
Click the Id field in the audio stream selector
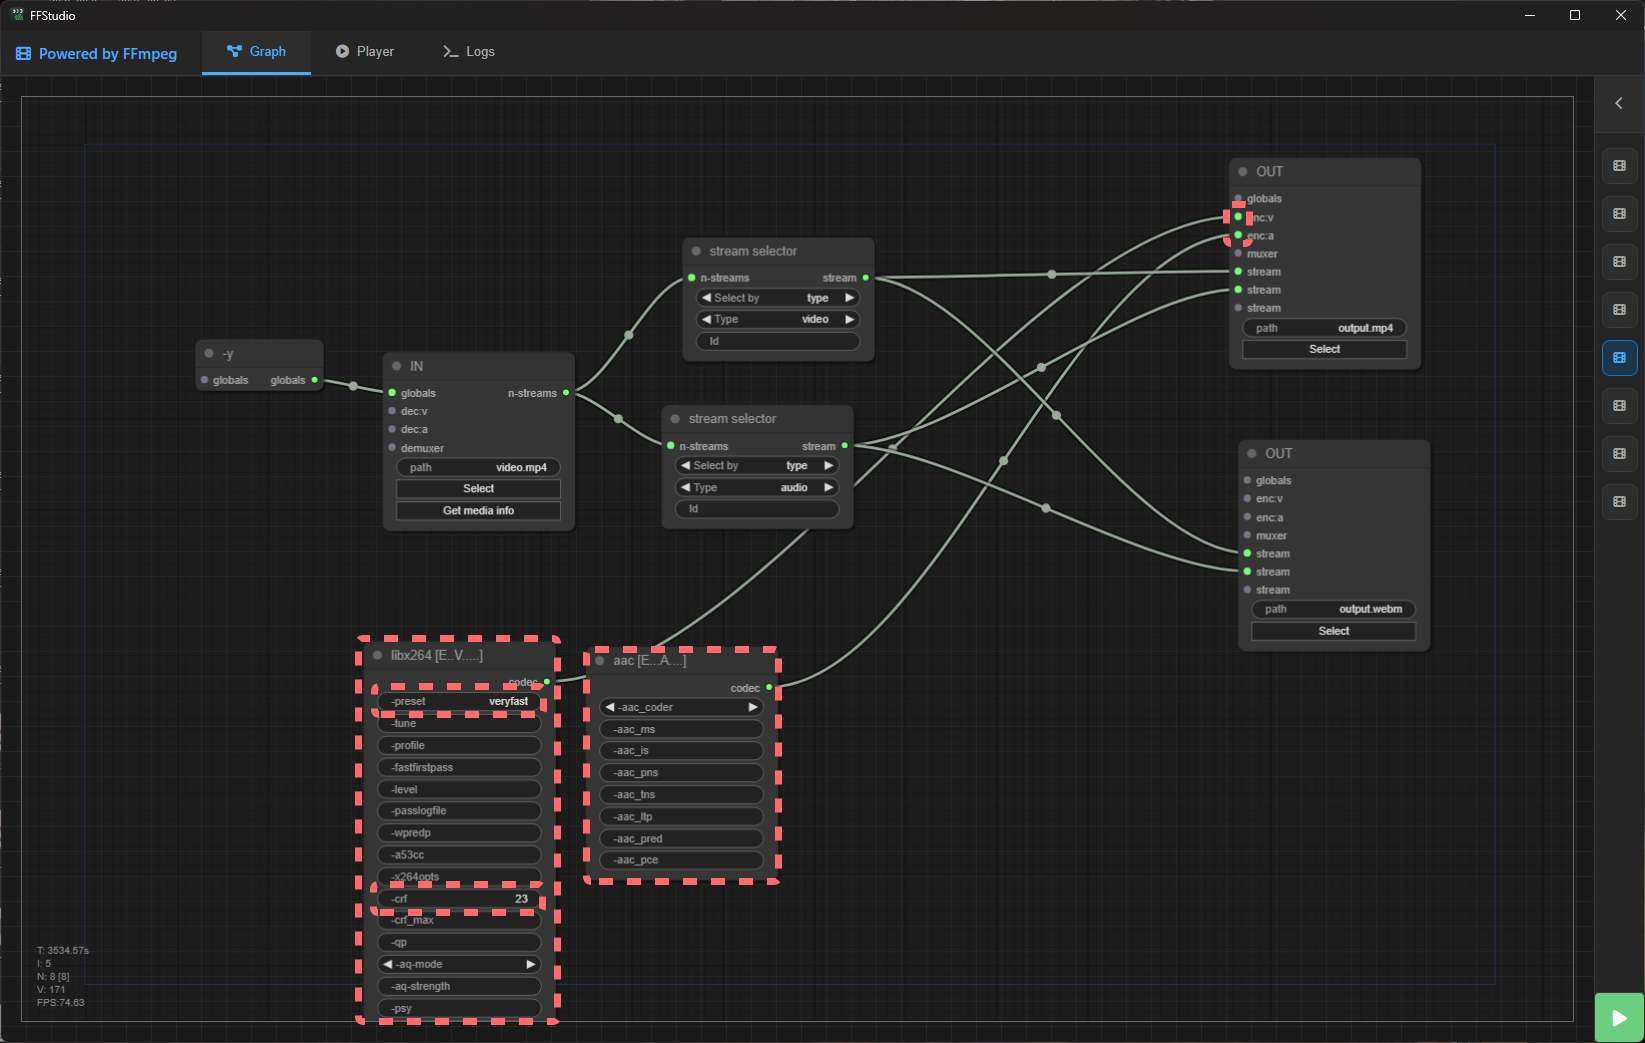[x=756, y=509]
